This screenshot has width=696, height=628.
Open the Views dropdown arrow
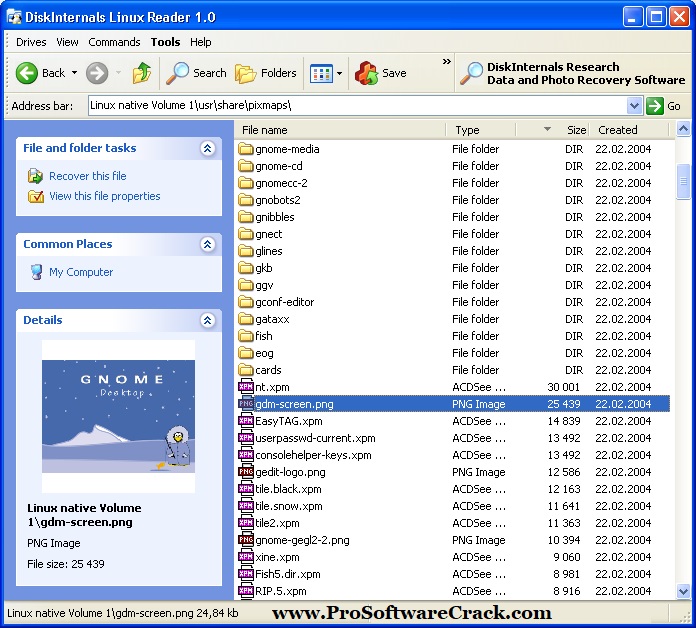coord(340,73)
